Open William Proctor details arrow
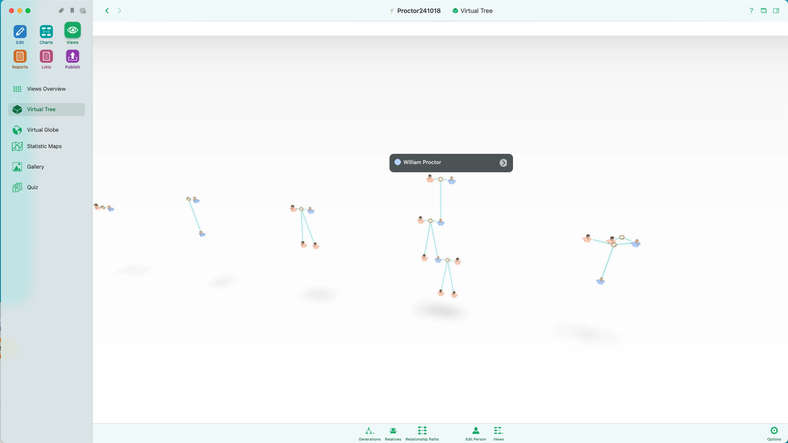This screenshot has width=788, height=443. 503,163
